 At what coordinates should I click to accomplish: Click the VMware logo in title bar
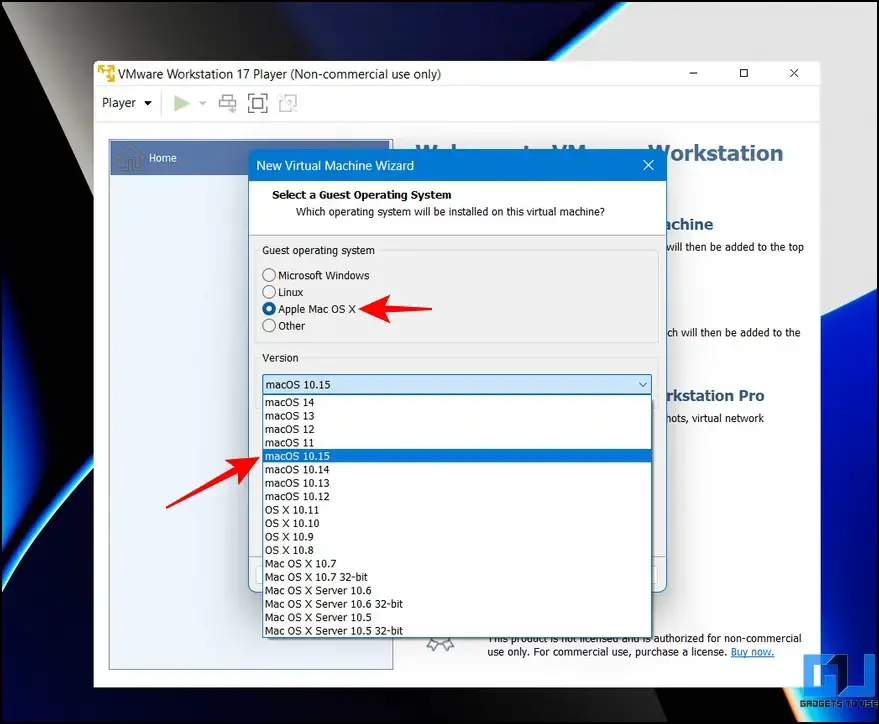105,74
